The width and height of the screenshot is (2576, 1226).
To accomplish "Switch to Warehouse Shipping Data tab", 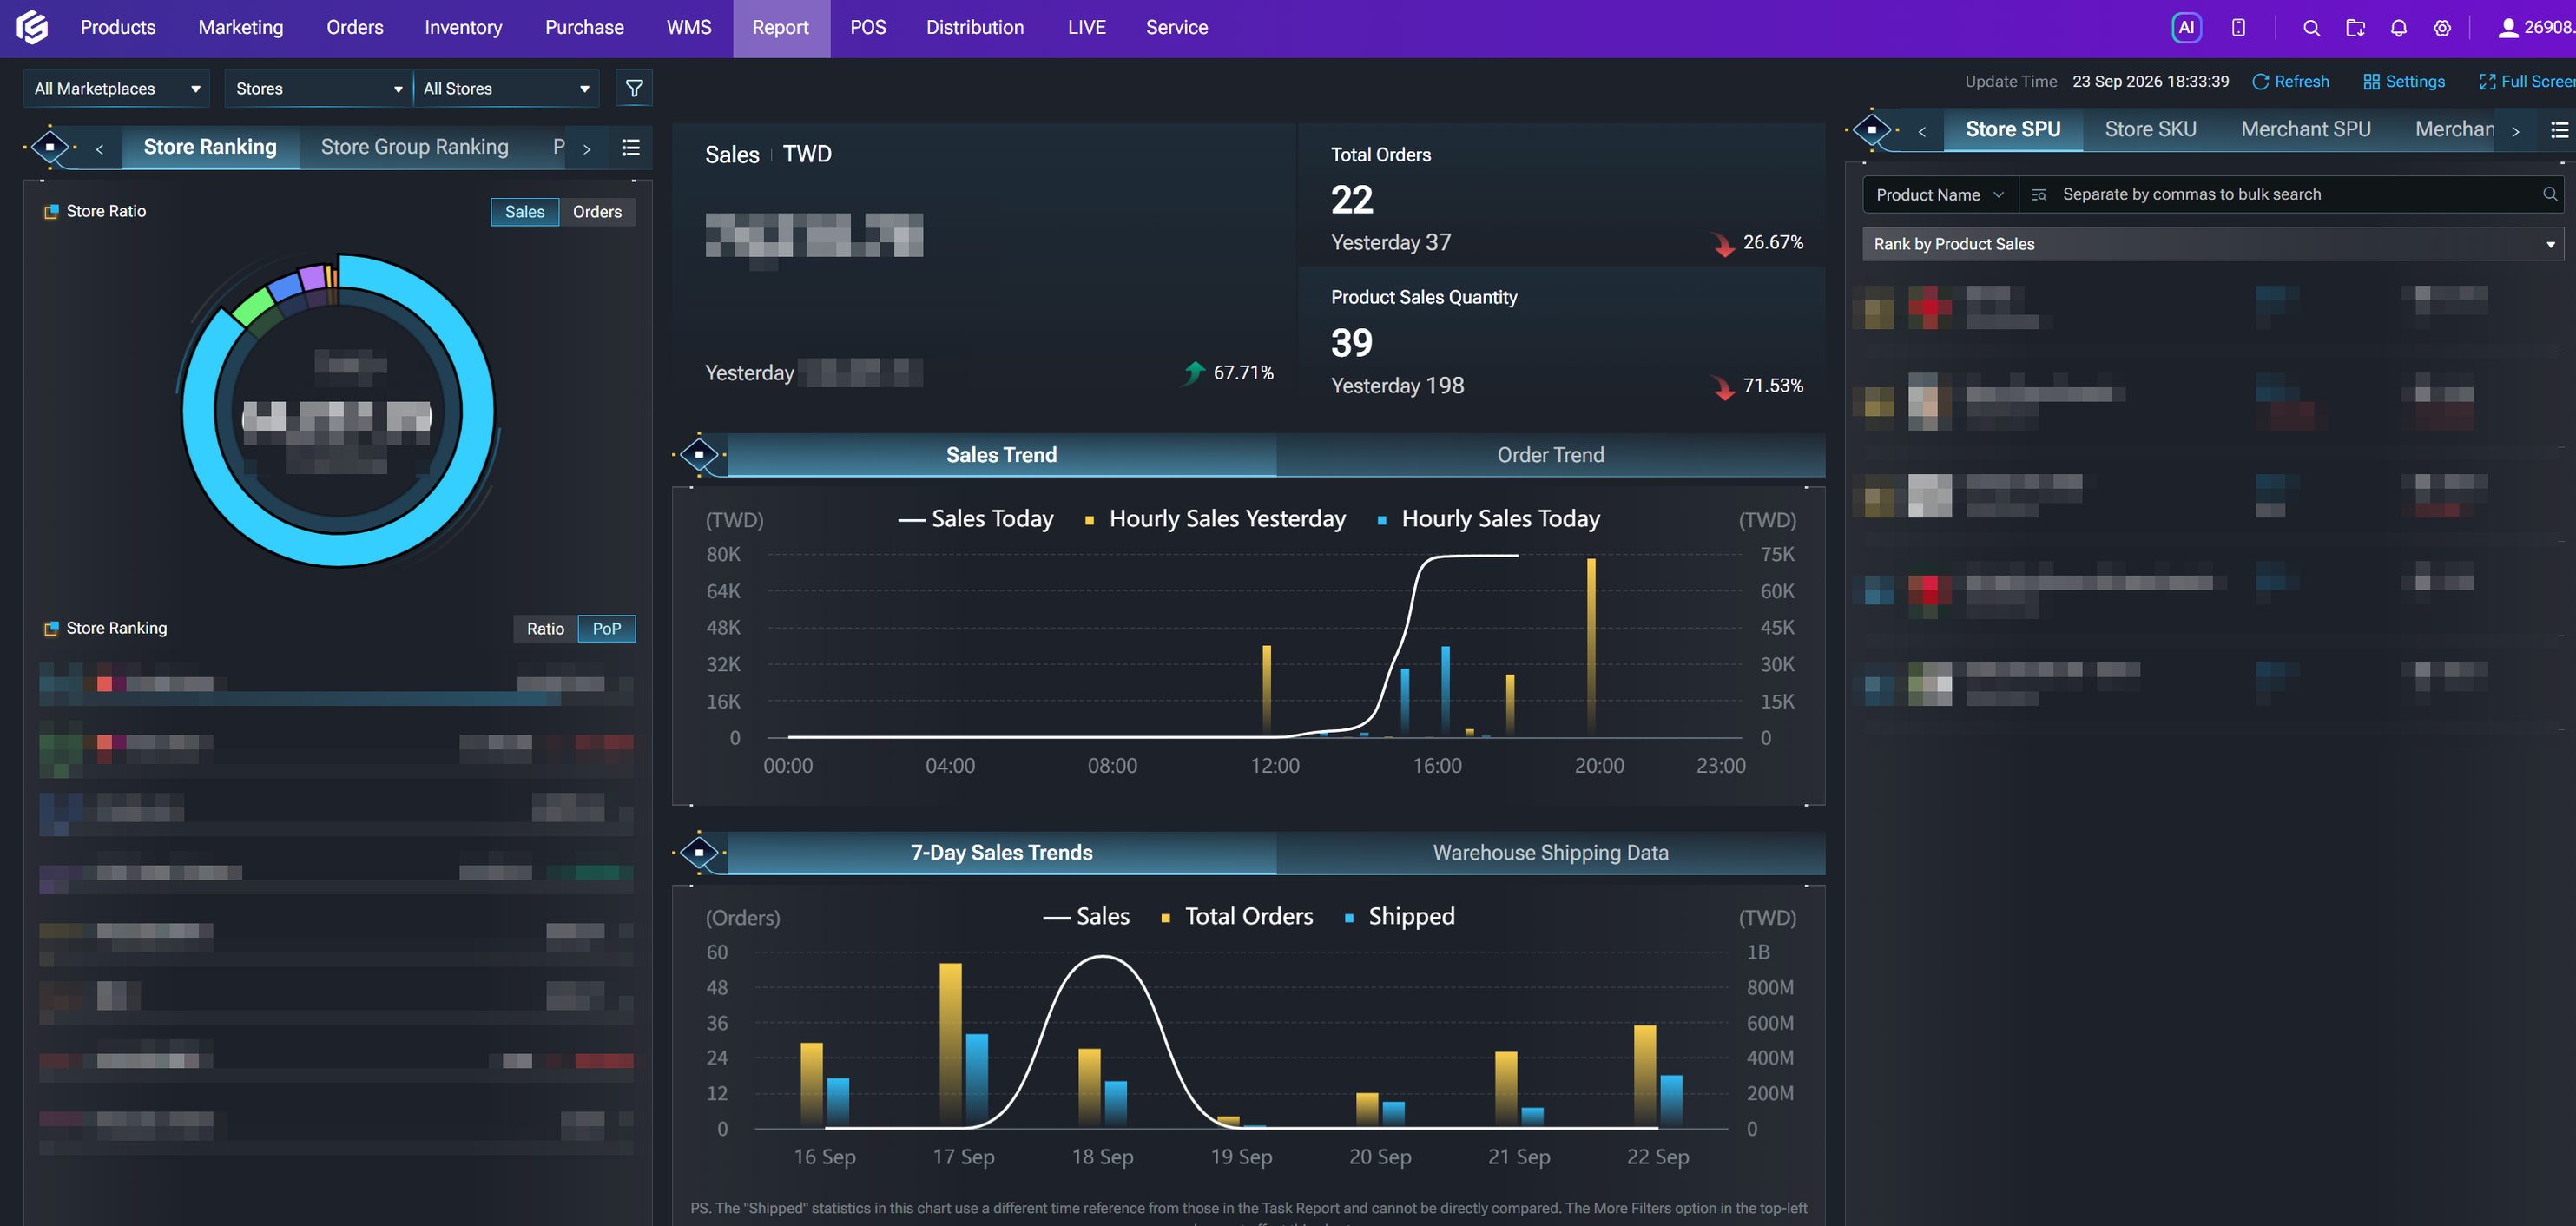I will (x=1550, y=852).
